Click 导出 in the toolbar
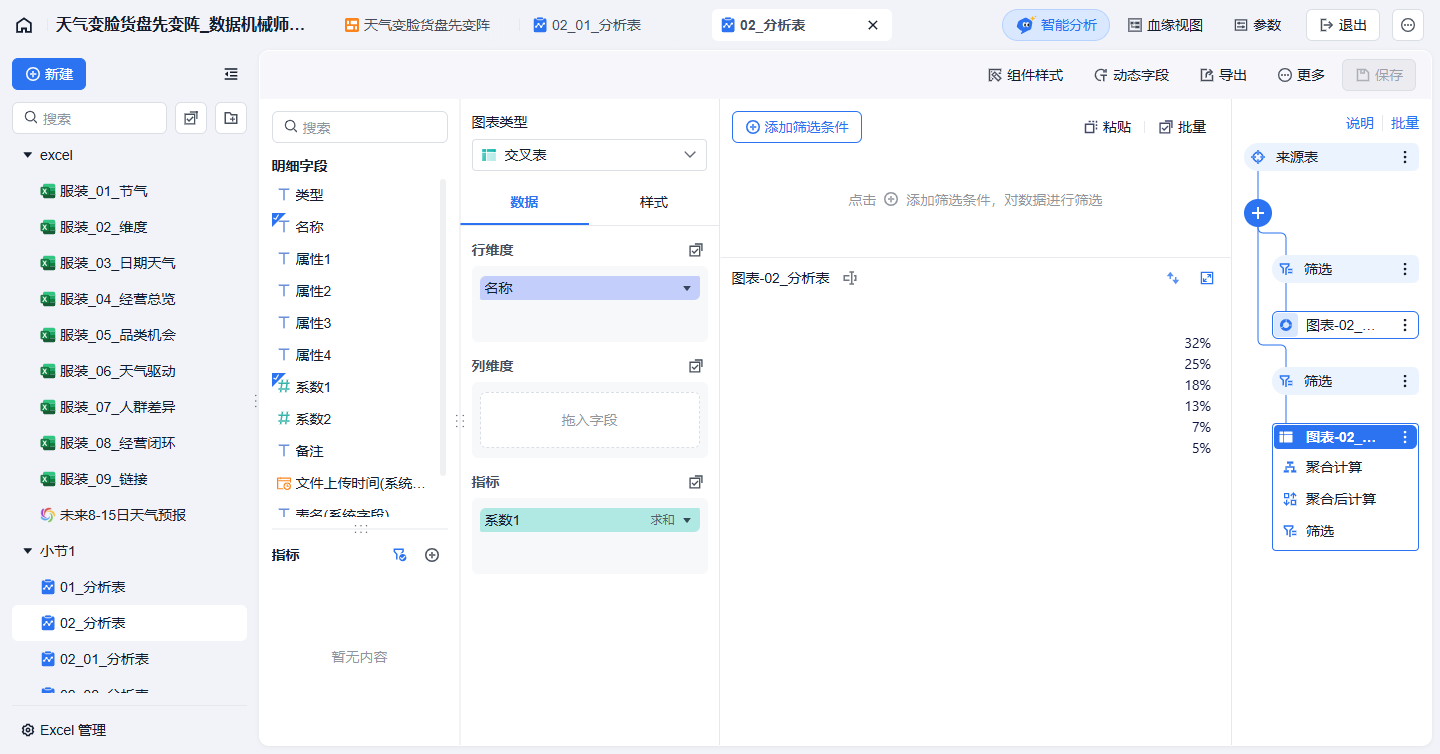The height and width of the screenshot is (754, 1440). 1223,75
